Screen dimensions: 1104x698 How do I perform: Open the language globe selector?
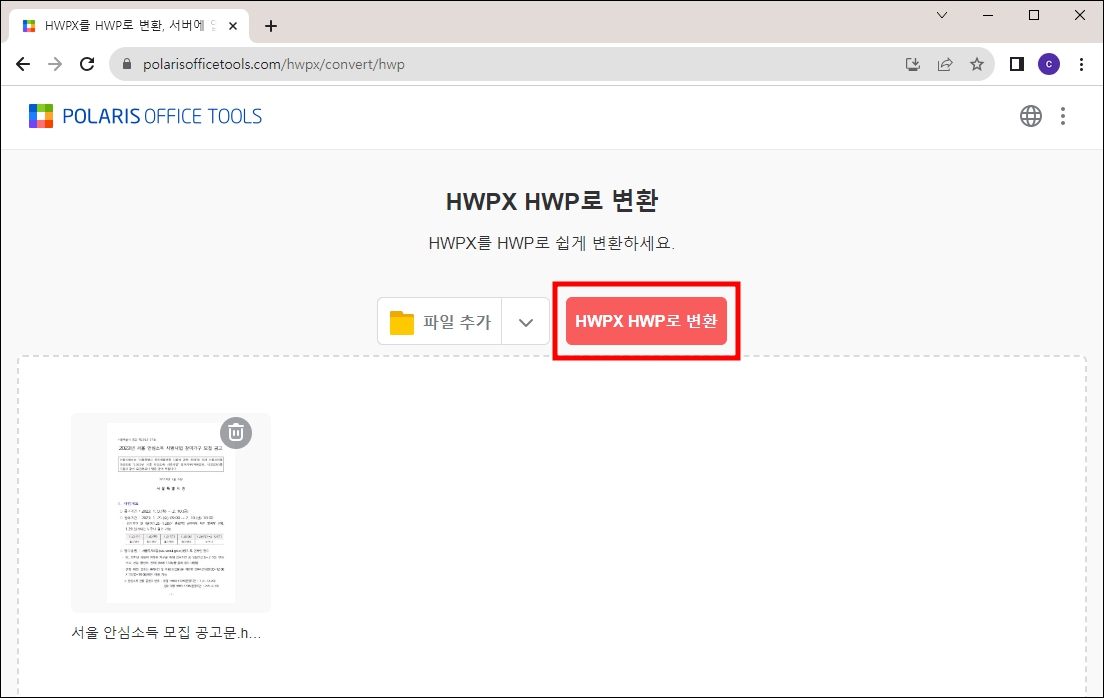[1031, 116]
